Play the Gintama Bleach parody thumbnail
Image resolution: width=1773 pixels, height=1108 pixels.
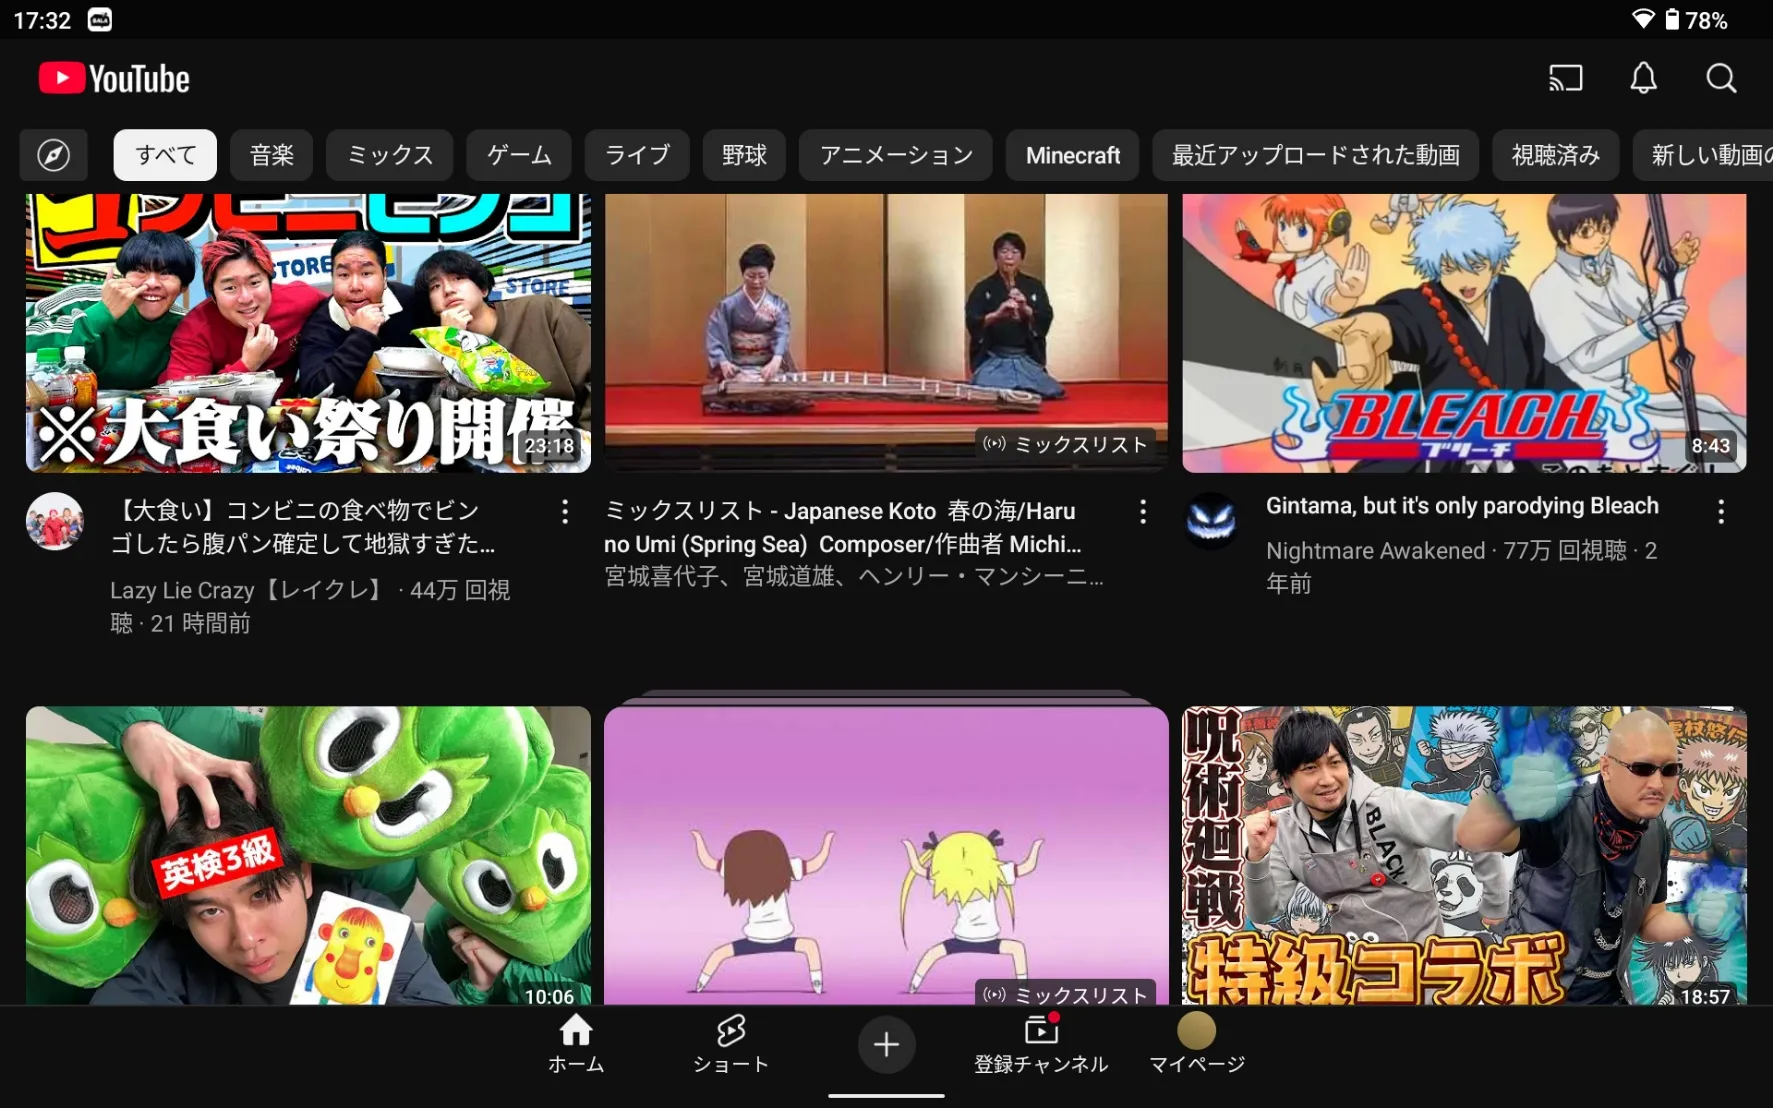1464,333
